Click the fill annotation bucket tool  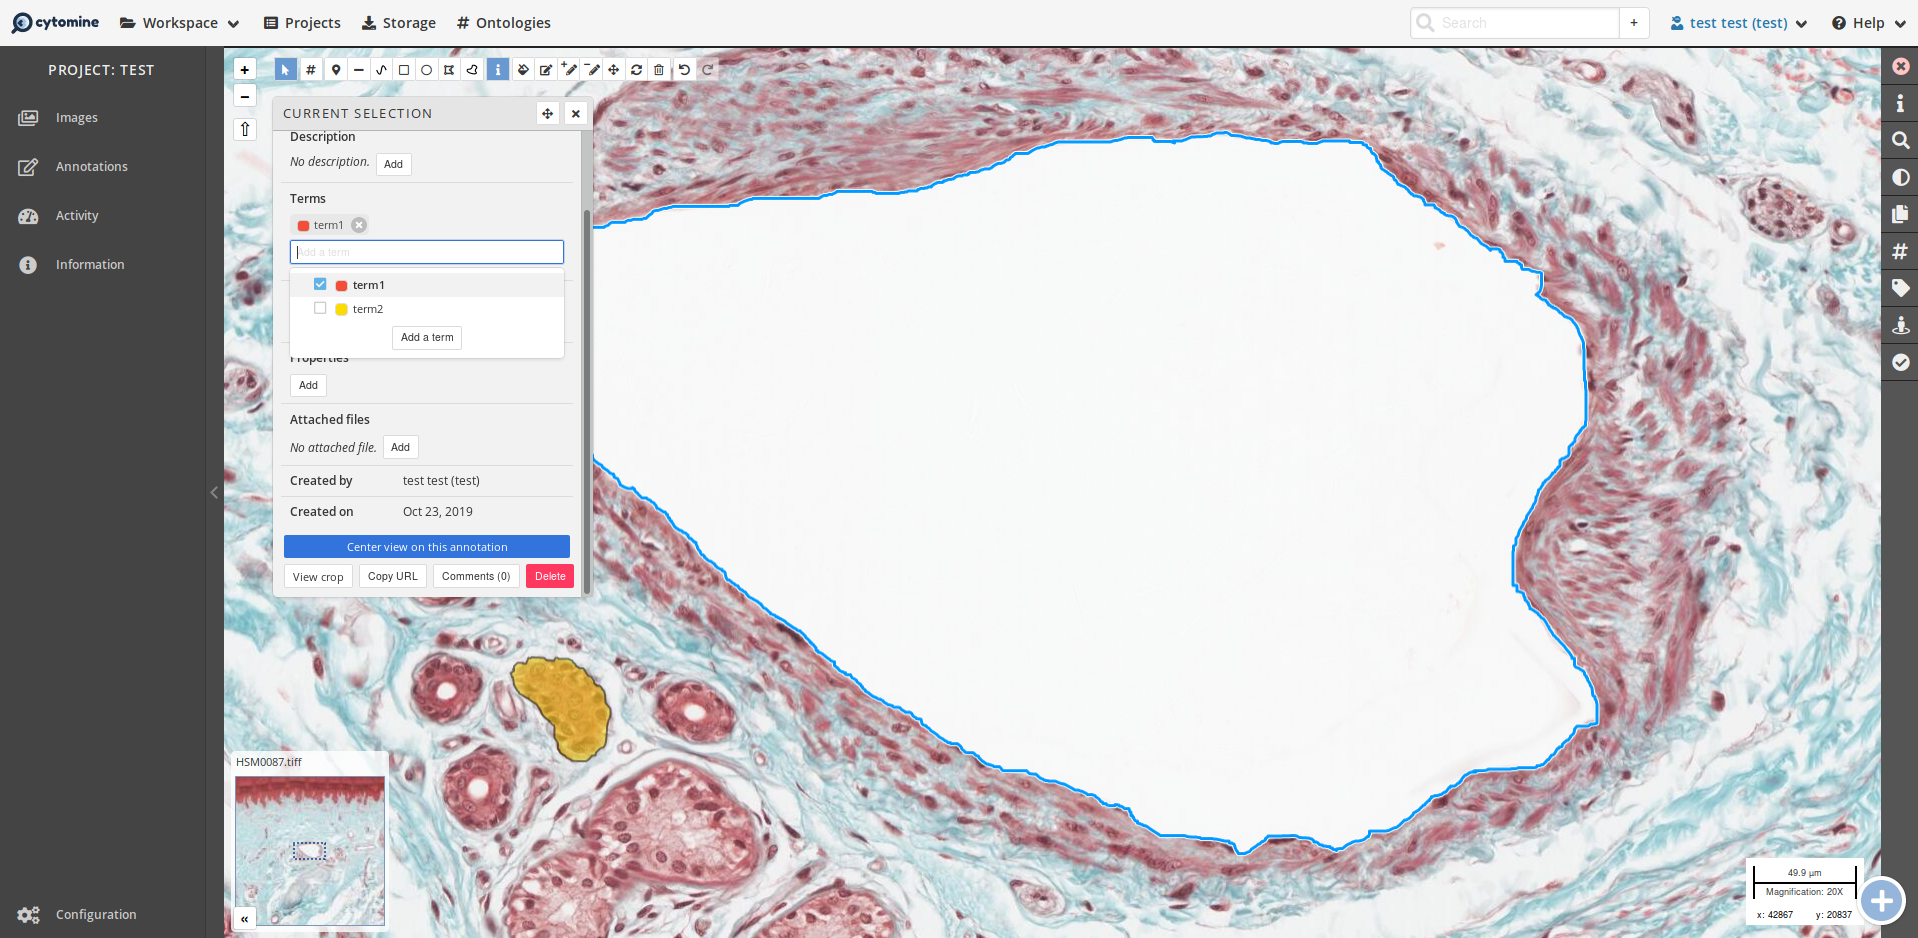coord(523,70)
